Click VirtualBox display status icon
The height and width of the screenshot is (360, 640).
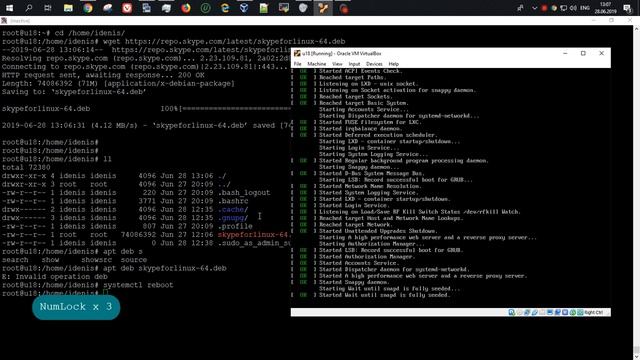pos(558,312)
